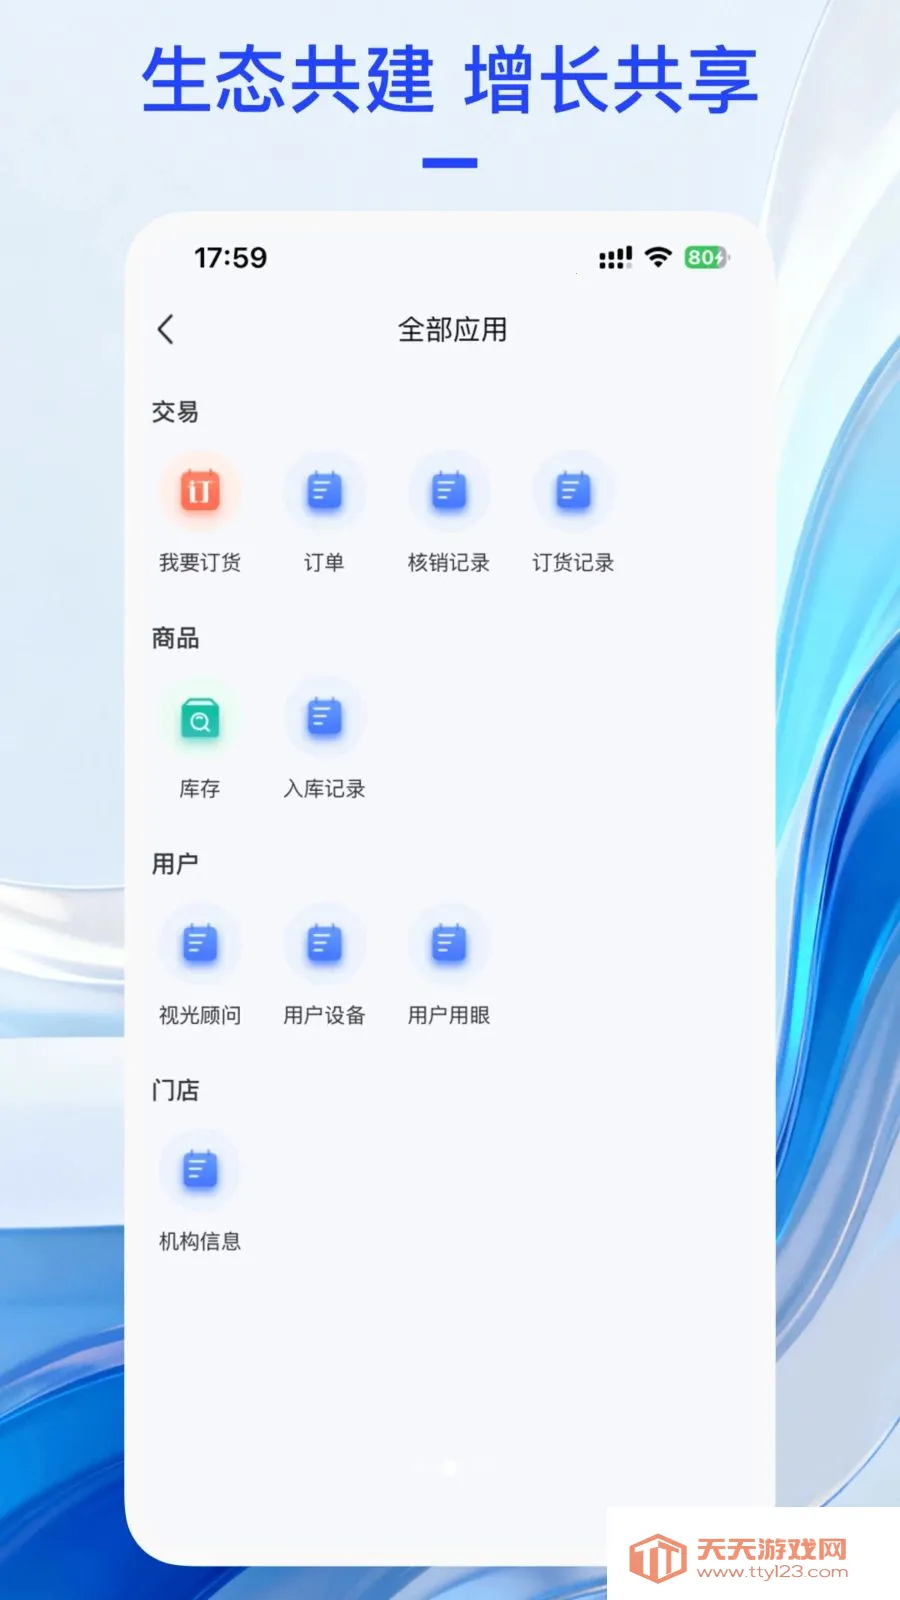Click the 入库记录 label
The image size is (900, 1600).
click(x=324, y=789)
